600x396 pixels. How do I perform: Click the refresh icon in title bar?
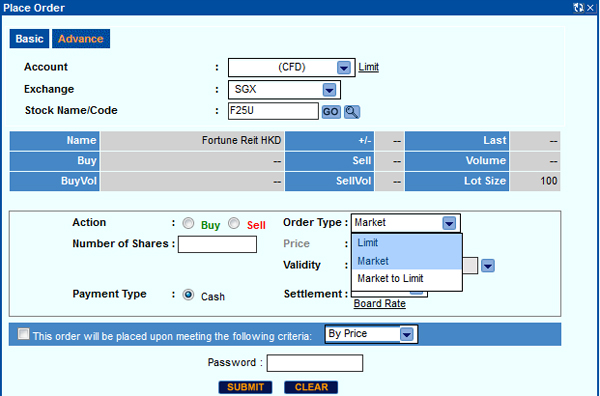(578, 8)
